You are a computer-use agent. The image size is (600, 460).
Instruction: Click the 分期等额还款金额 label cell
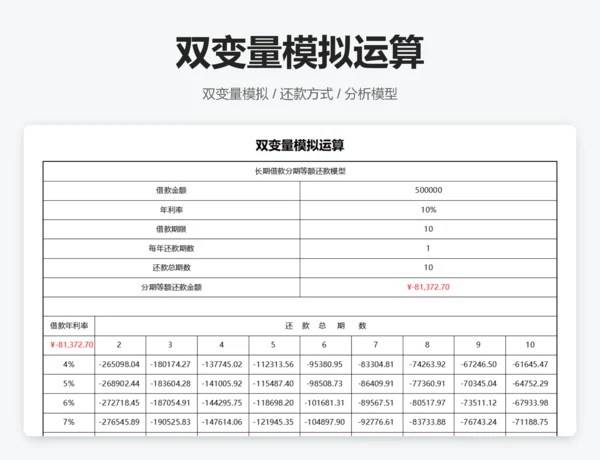(x=171, y=287)
